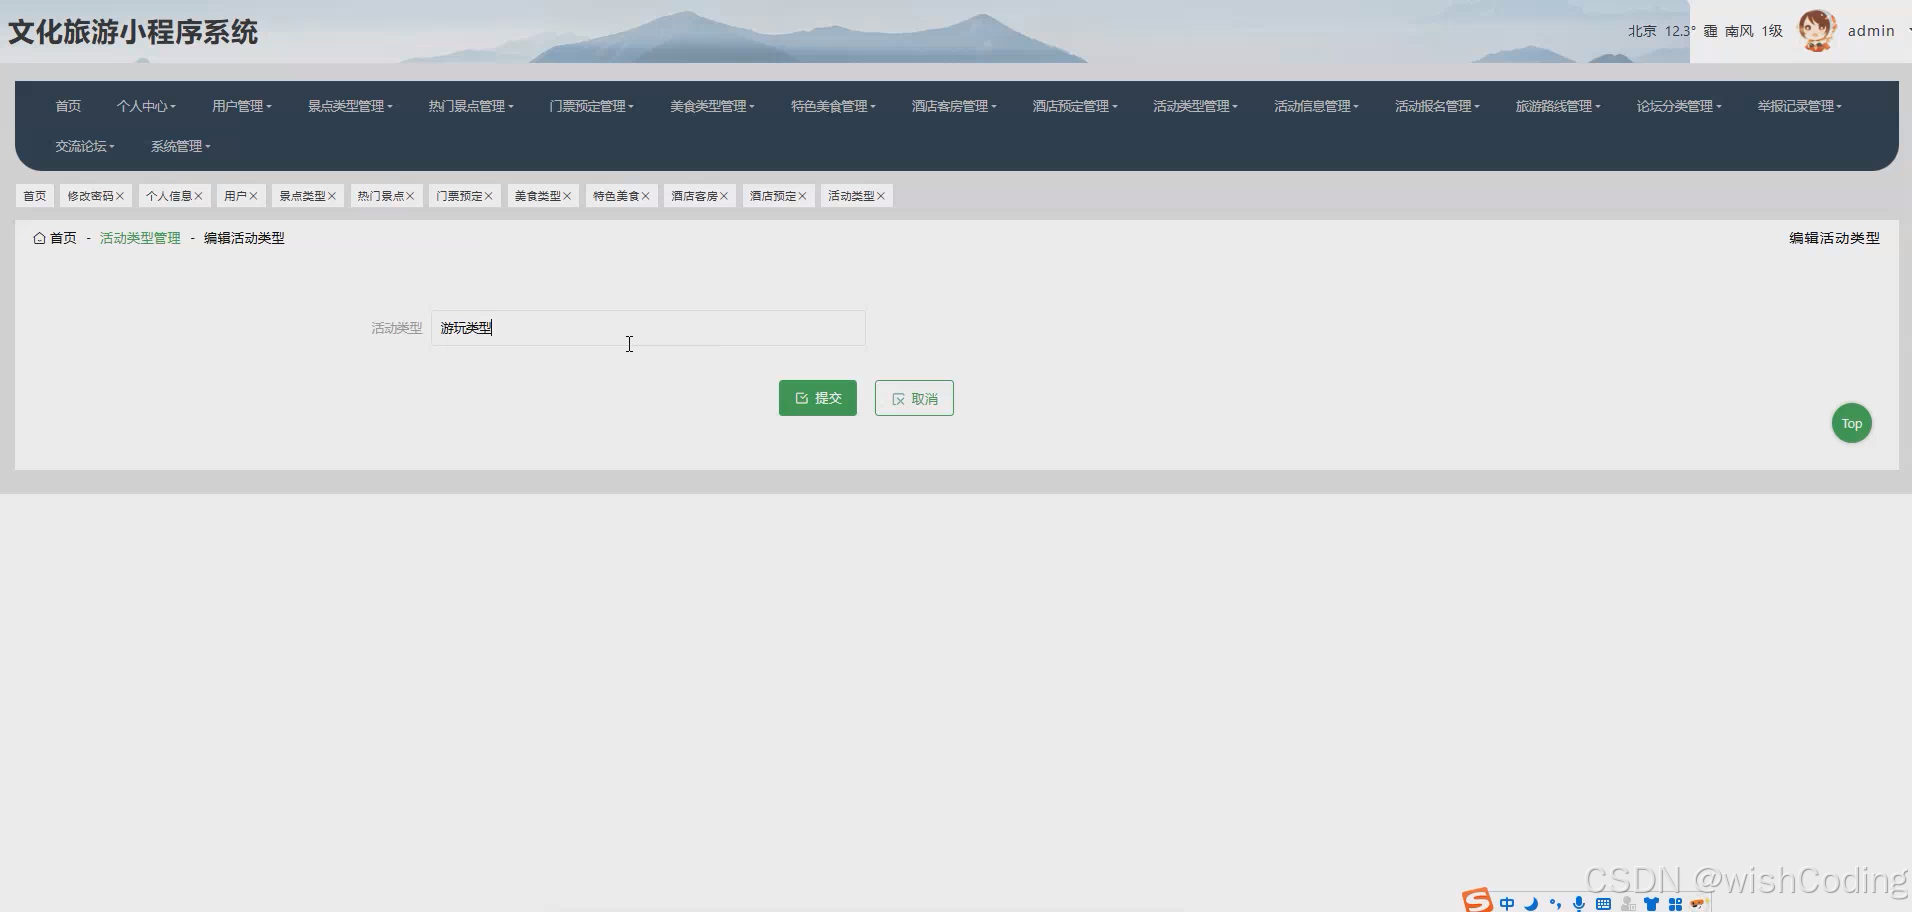Click inside the 活动类型 text field

point(646,328)
